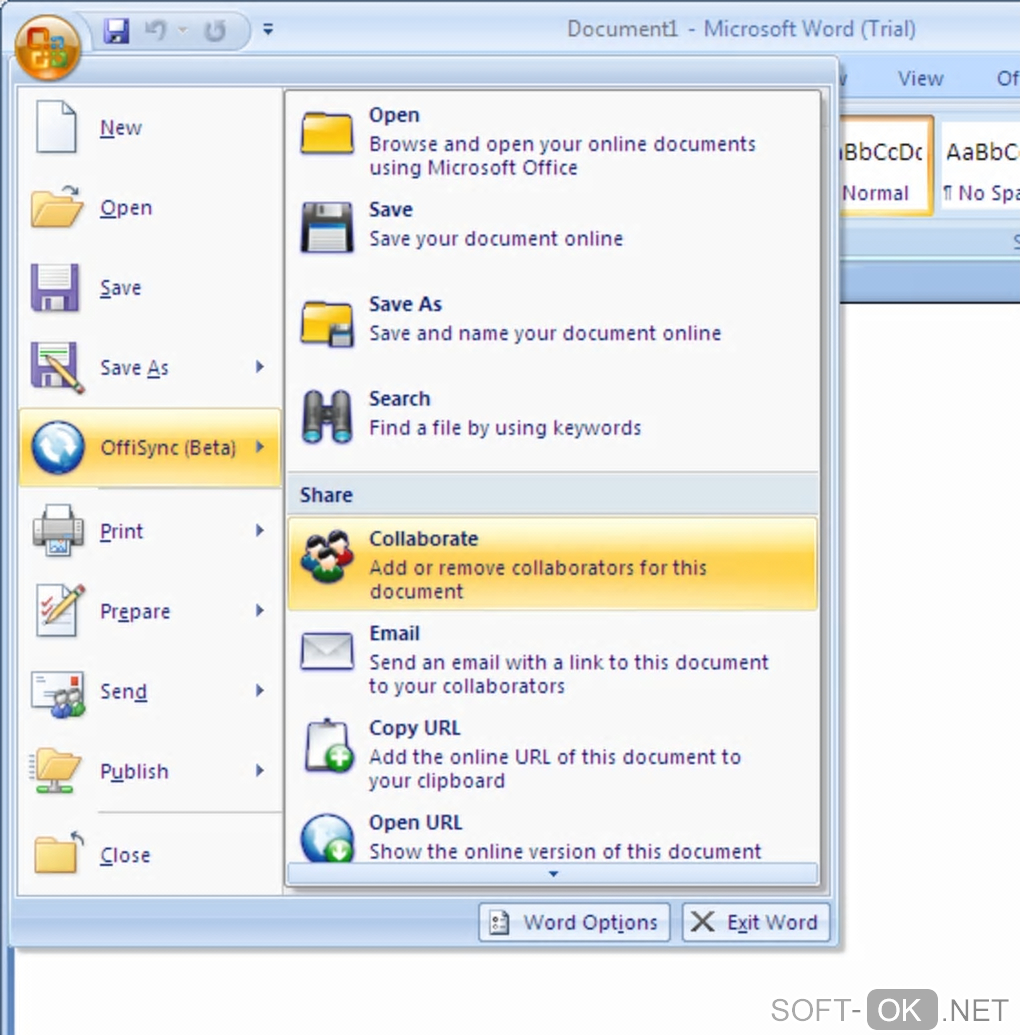Image resolution: width=1020 pixels, height=1035 pixels.
Task: Click the Email envelope icon
Action: pos(327,651)
